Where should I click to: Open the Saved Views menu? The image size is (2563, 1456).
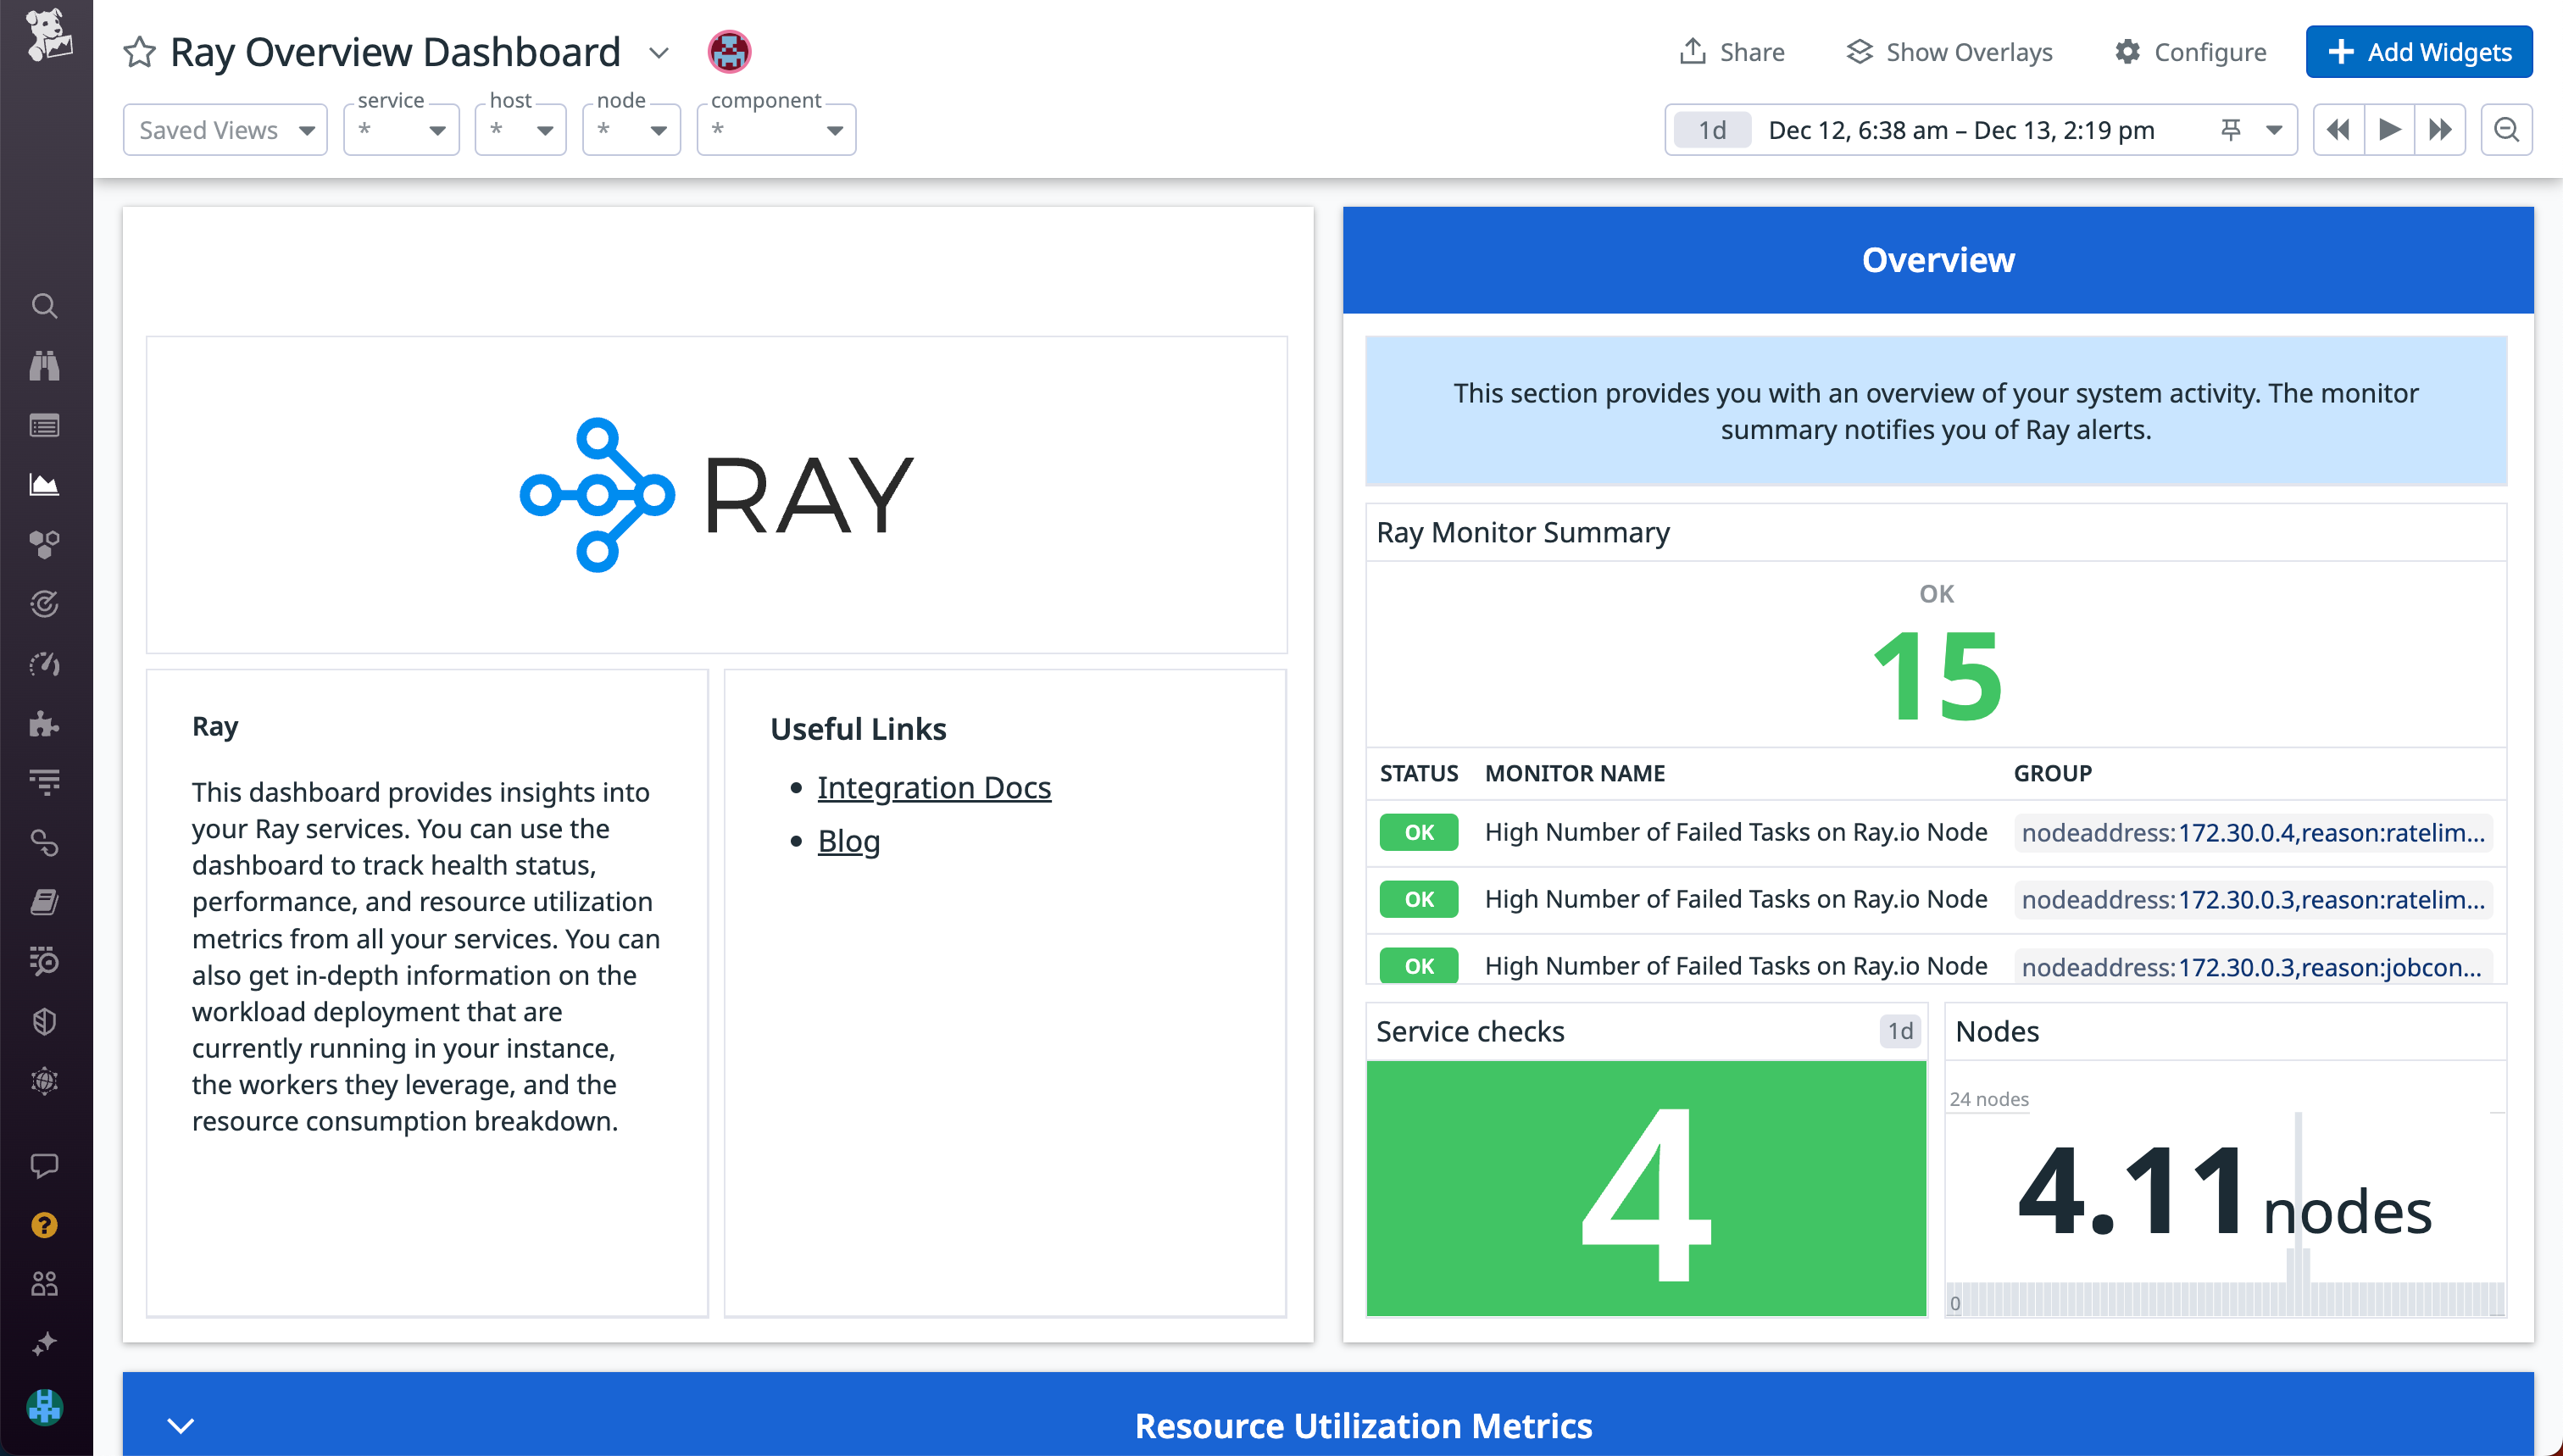(x=224, y=129)
